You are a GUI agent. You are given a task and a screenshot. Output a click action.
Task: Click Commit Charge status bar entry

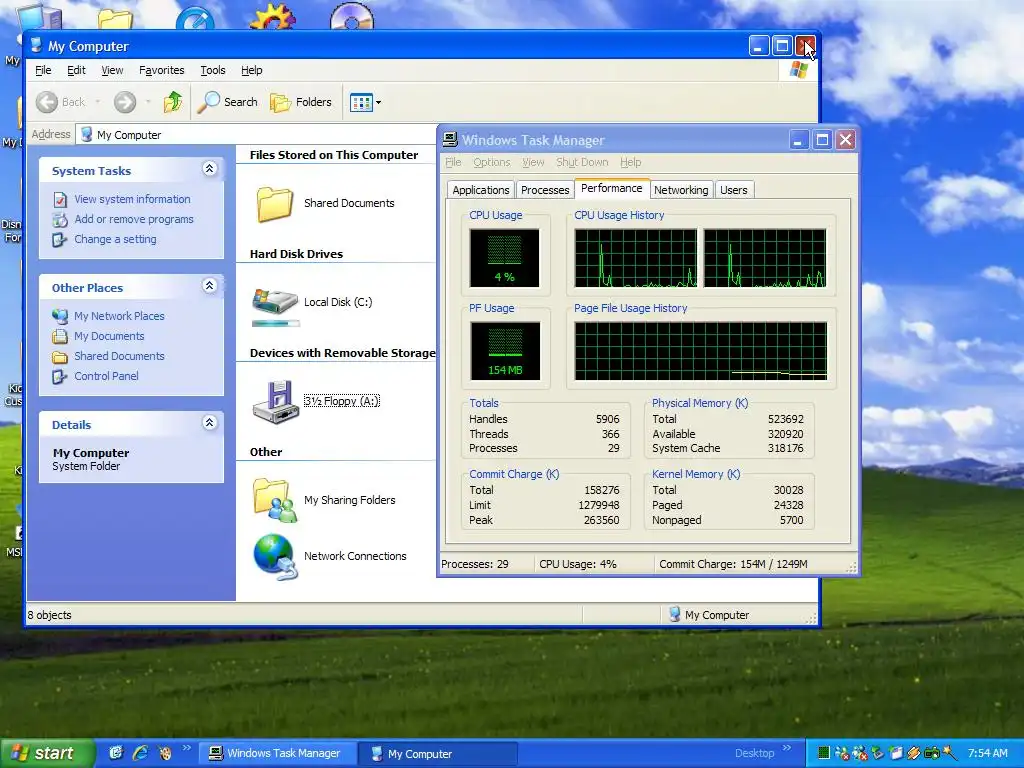click(x=733, y=564)
